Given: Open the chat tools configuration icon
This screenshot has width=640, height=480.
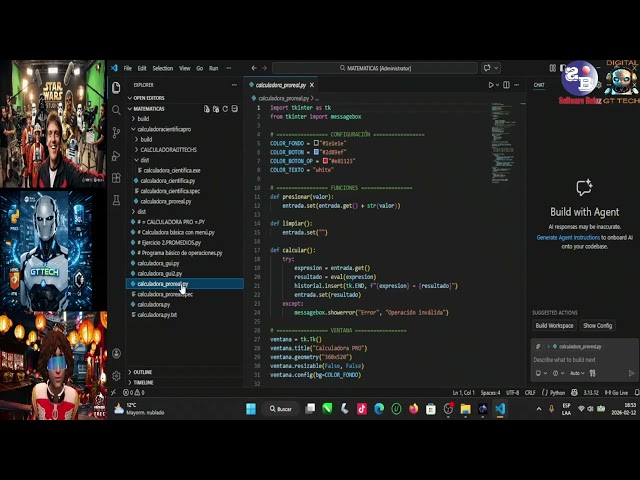Looking at the screenshot, I should tap(592, 373).
